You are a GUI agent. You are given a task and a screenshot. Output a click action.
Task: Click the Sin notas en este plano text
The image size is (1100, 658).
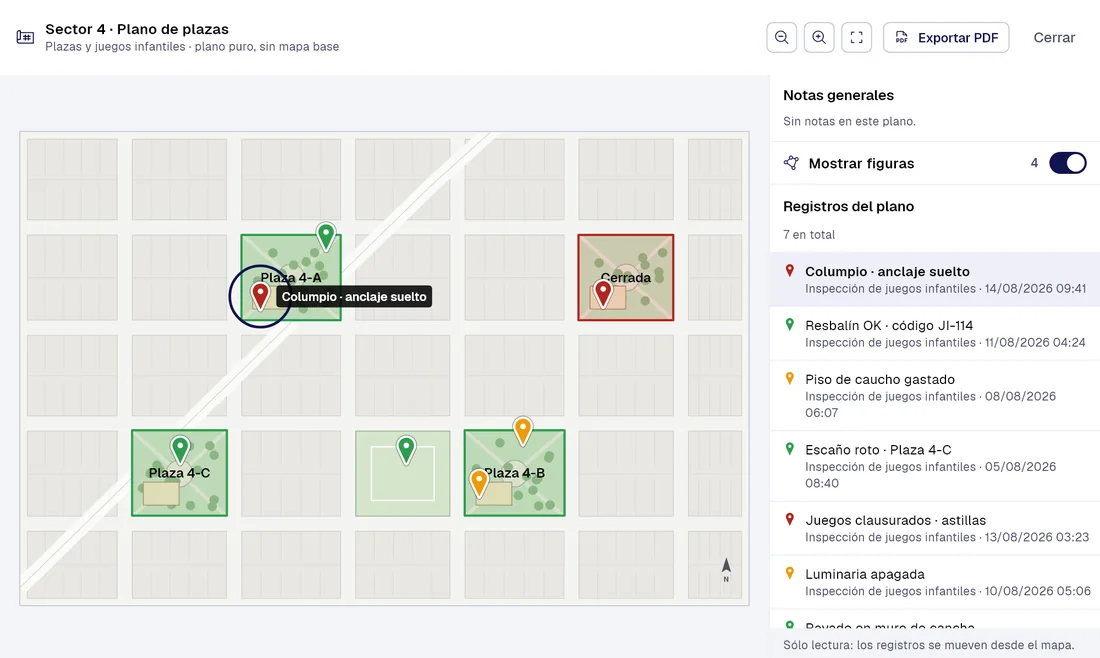pyautogui.click(x=850, y=121)
